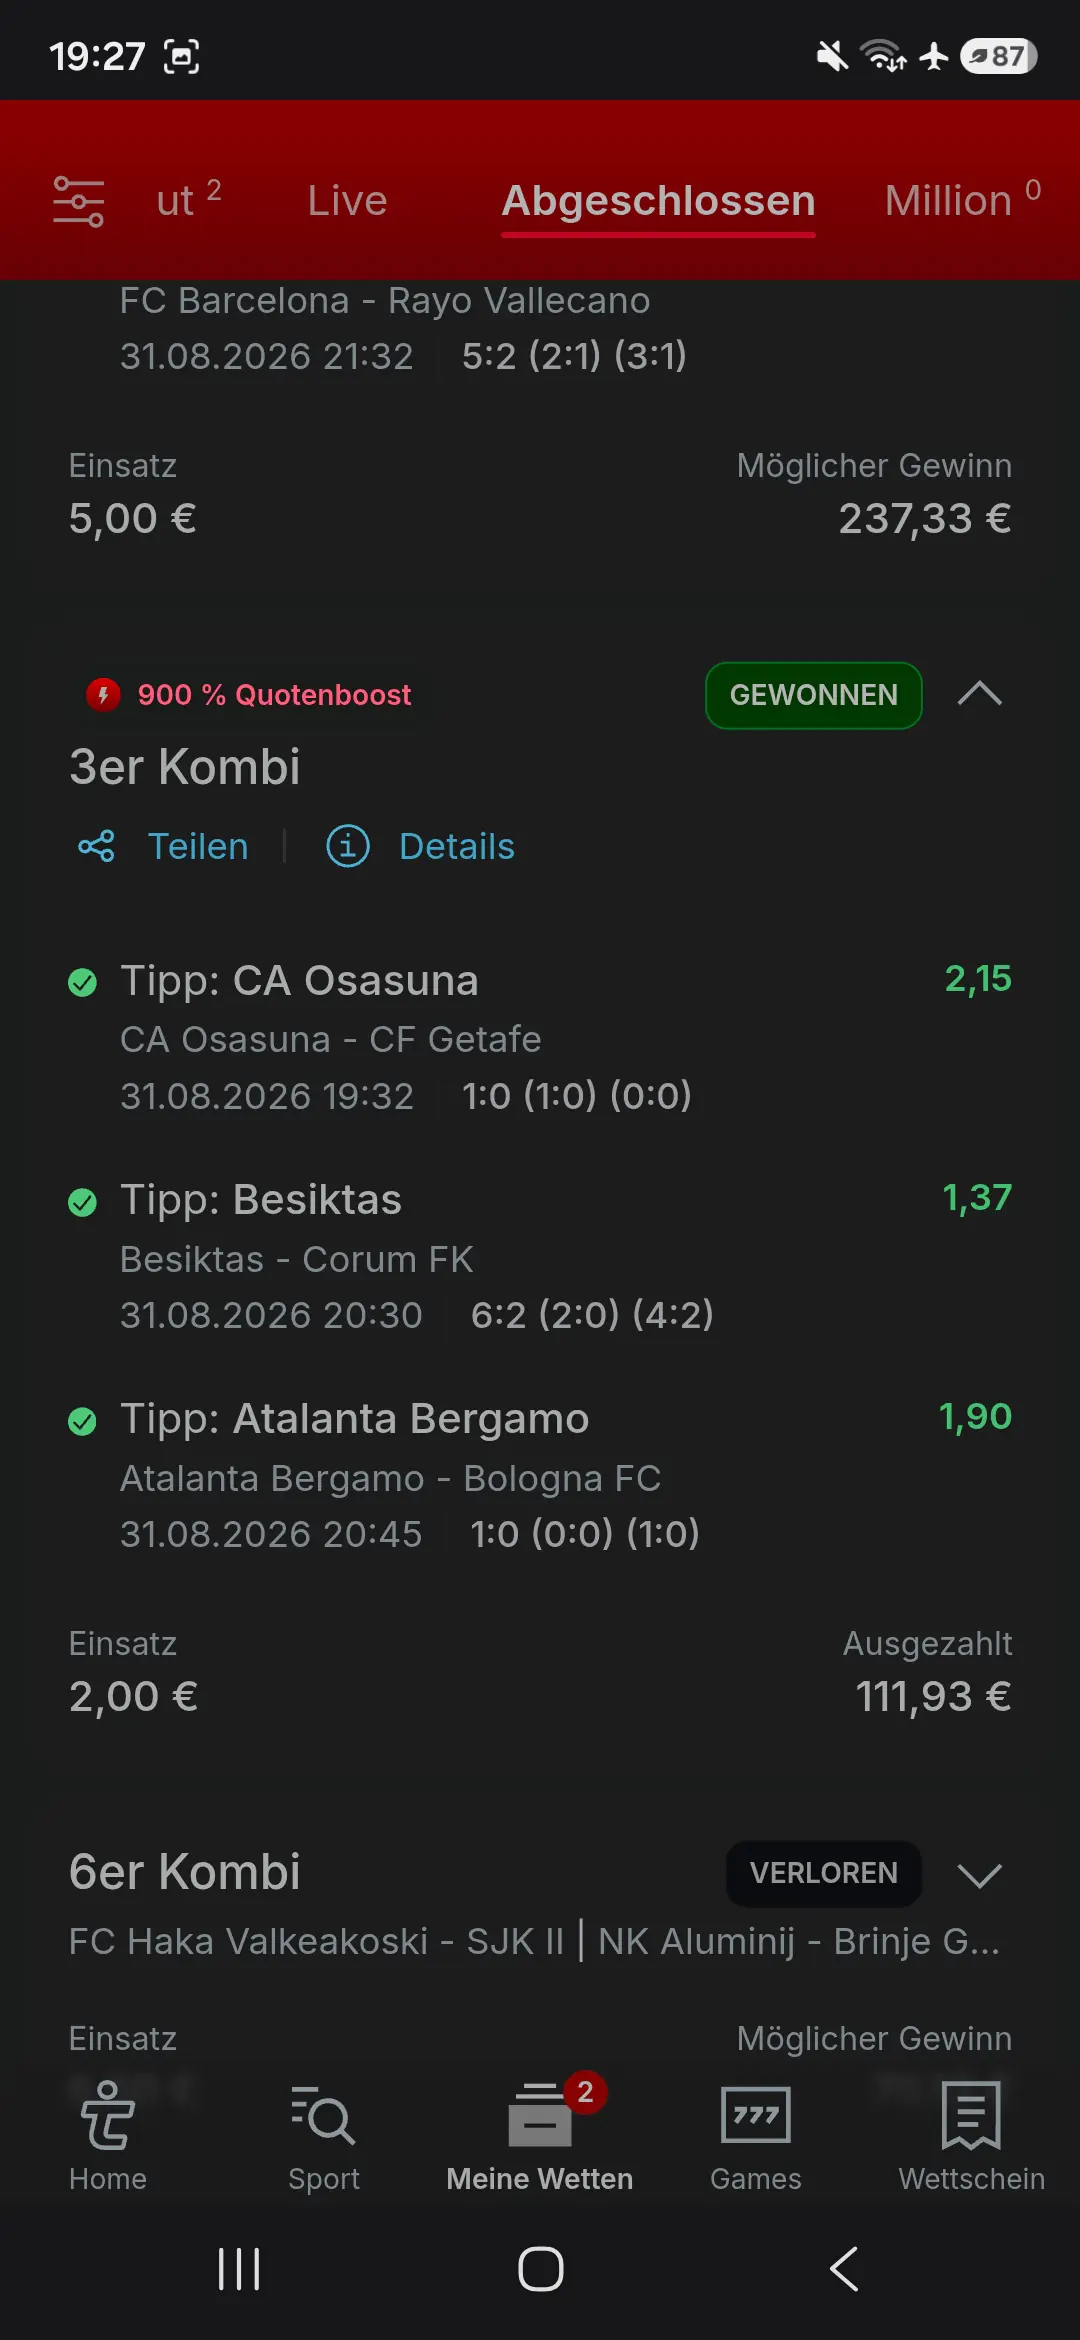Open the Wettschein betslip icon
This screenshot has width=1080, height=2340.
(x=971, y=2136)
